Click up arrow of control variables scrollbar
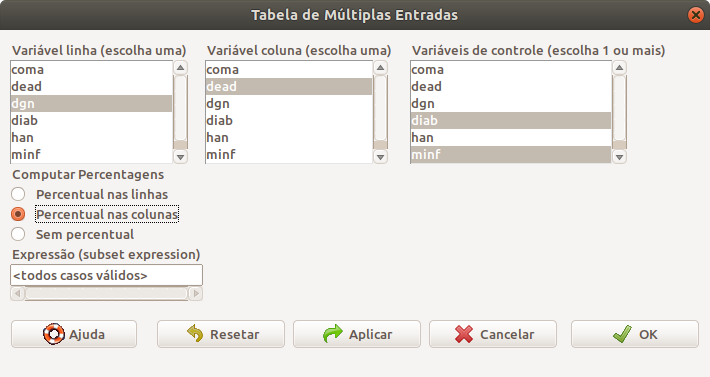This screenshot has width=710, height=377. coord(619,68)
